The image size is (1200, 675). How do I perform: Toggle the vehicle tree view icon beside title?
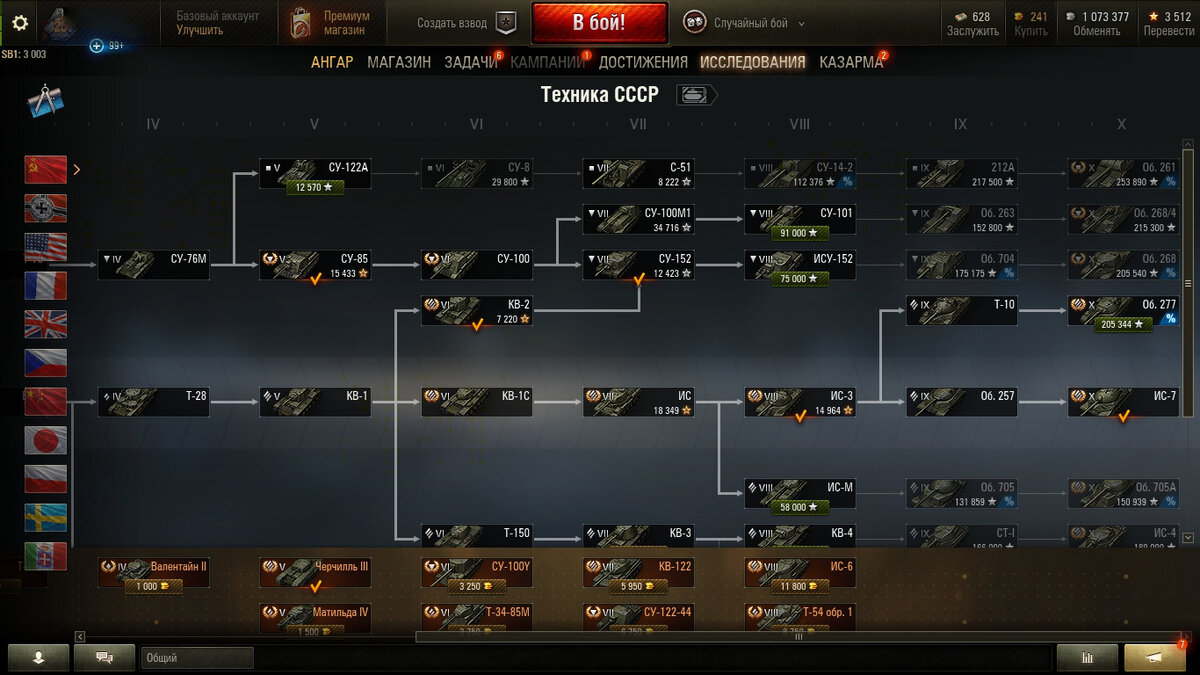point(697,95)
